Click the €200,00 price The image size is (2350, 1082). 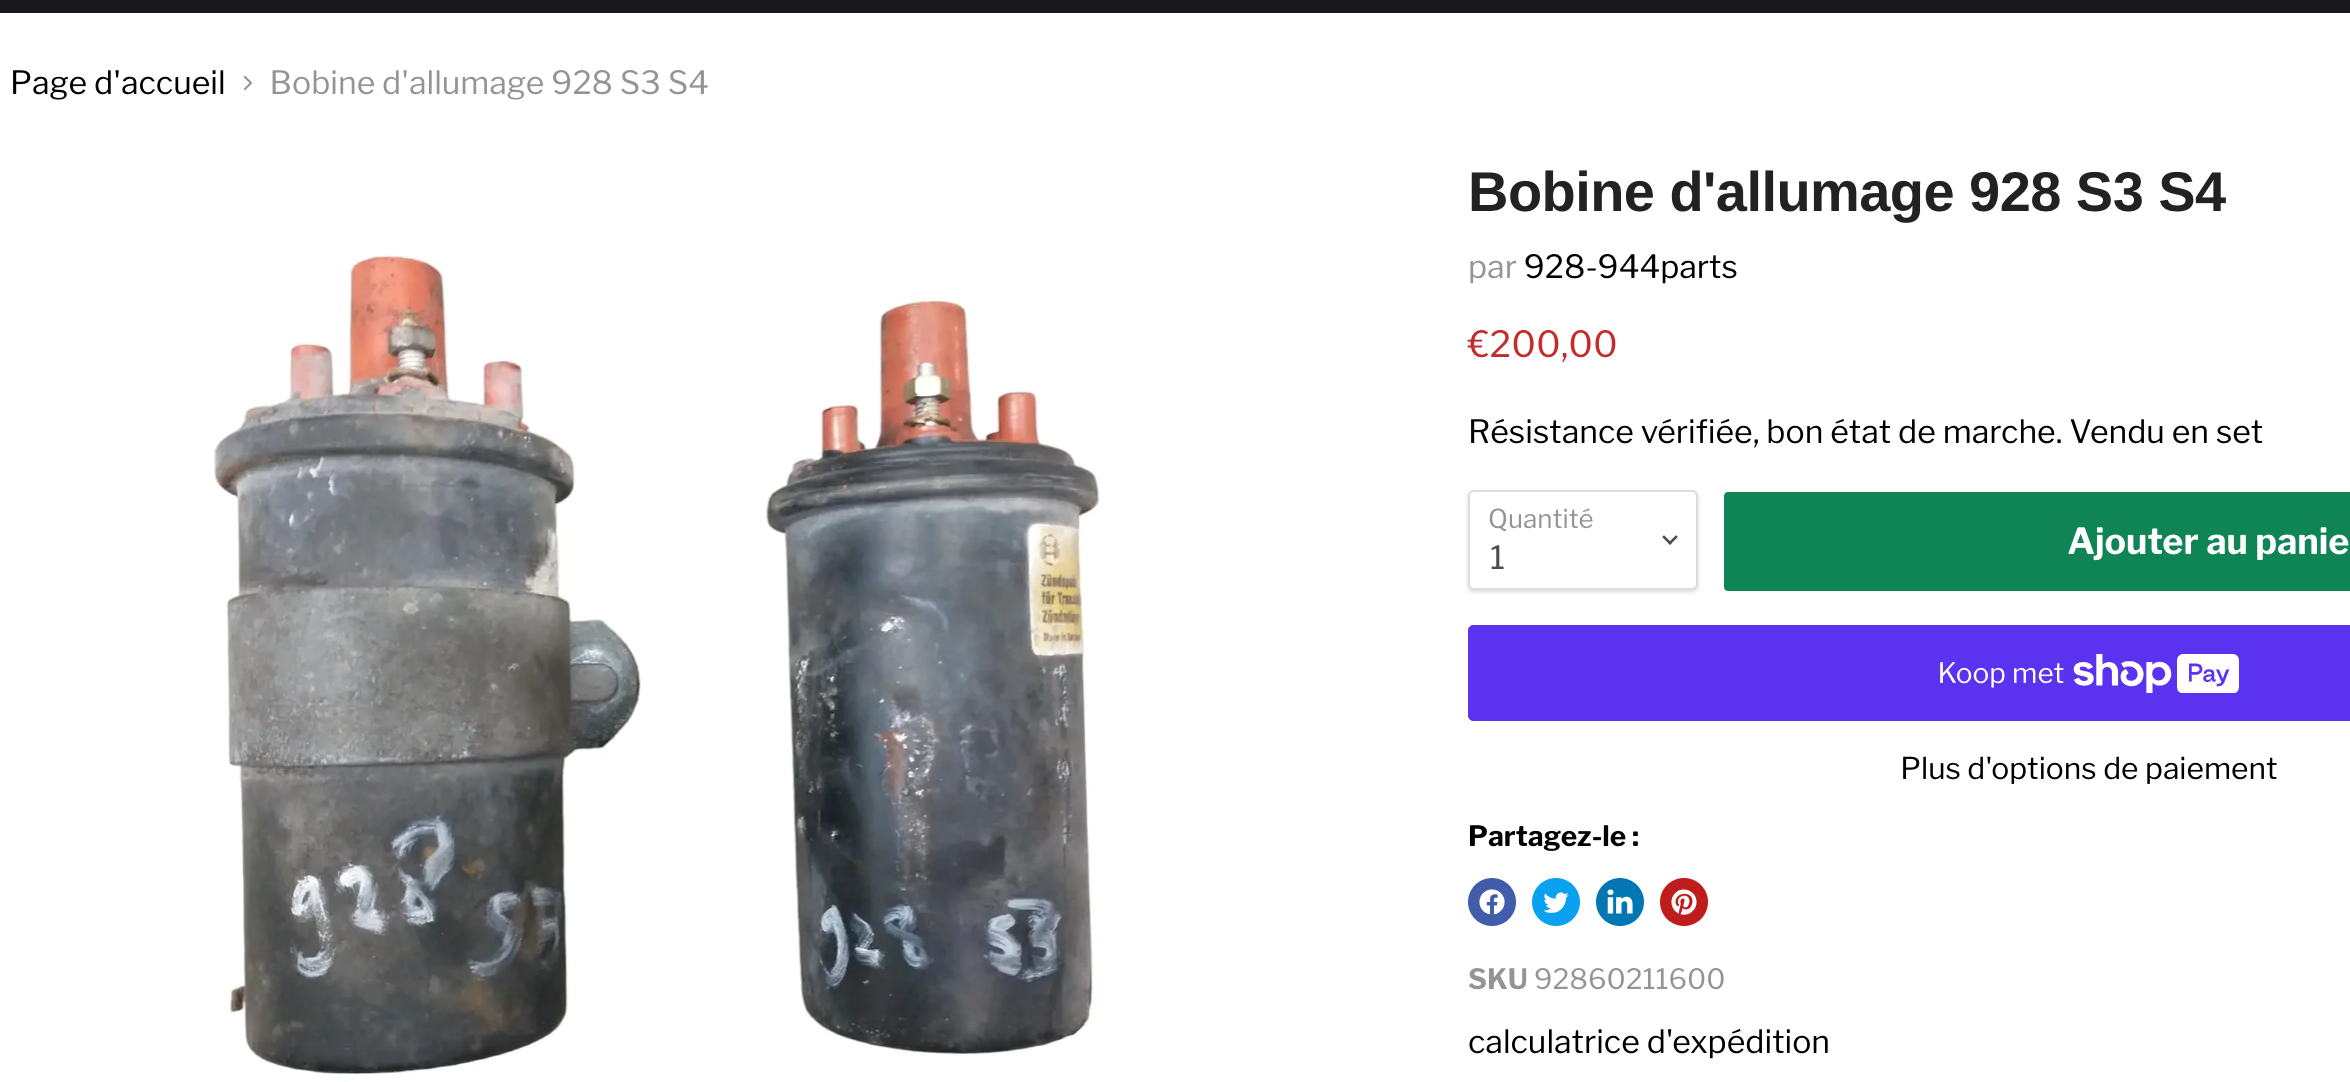[x=1541, y=344]
